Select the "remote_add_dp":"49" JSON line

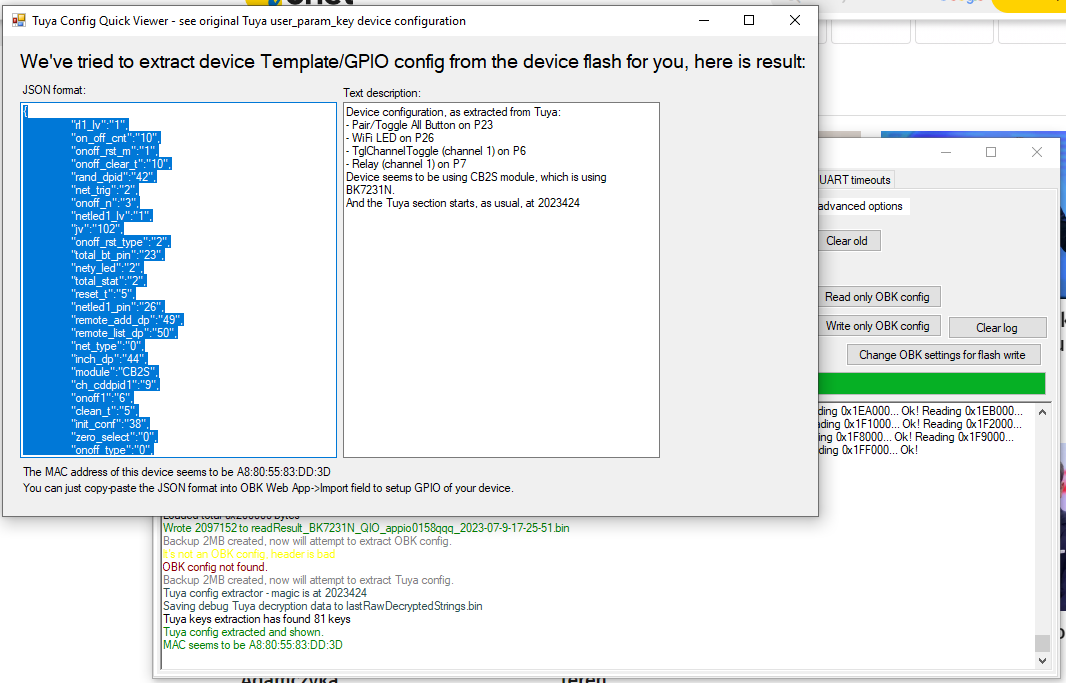pos(127,320)
